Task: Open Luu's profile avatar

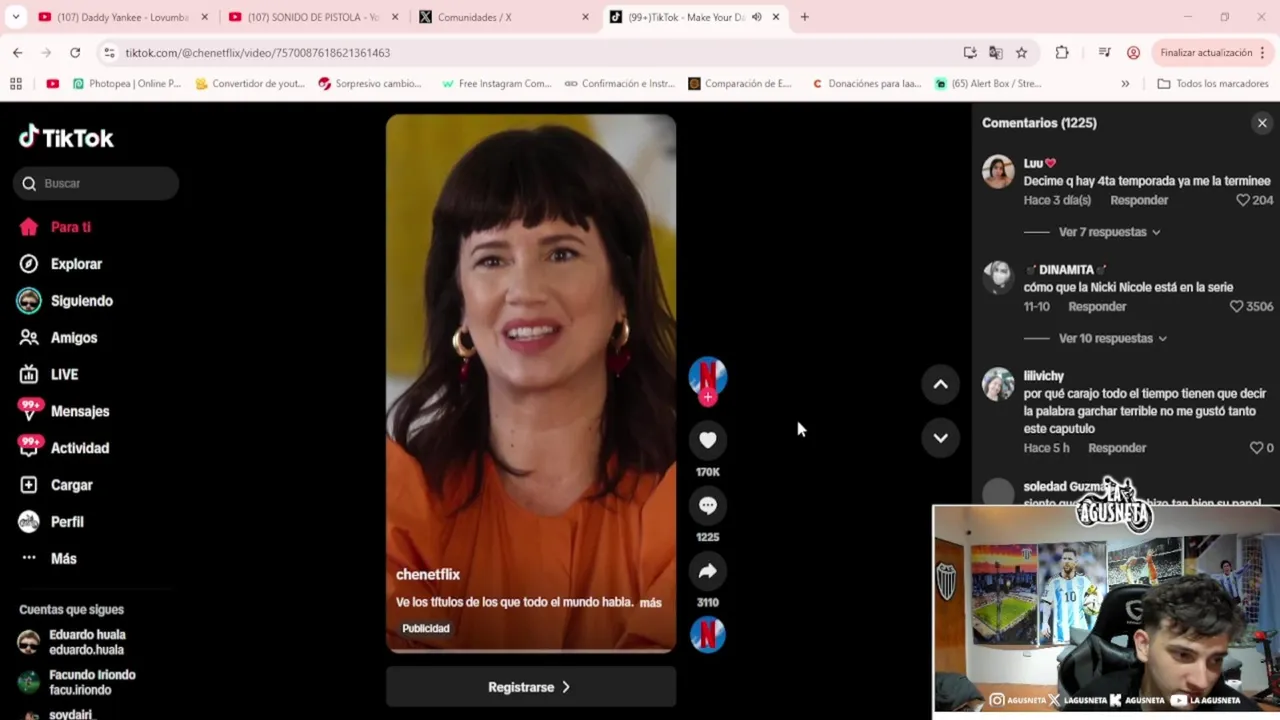Action: [x=998, y=172]
